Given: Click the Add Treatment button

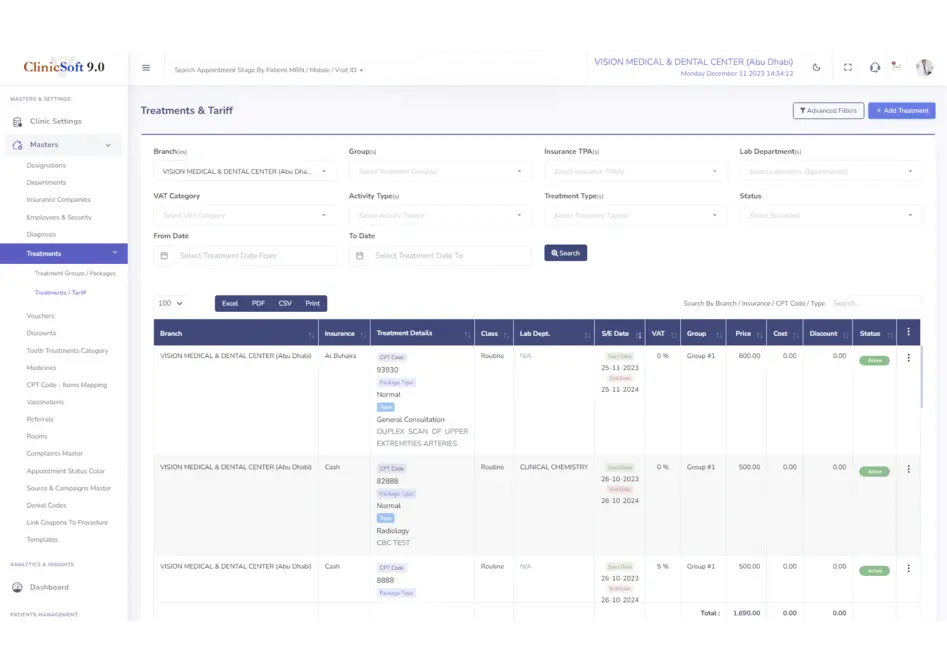Looking at the screenshot, I should click(x=901, y=111).
